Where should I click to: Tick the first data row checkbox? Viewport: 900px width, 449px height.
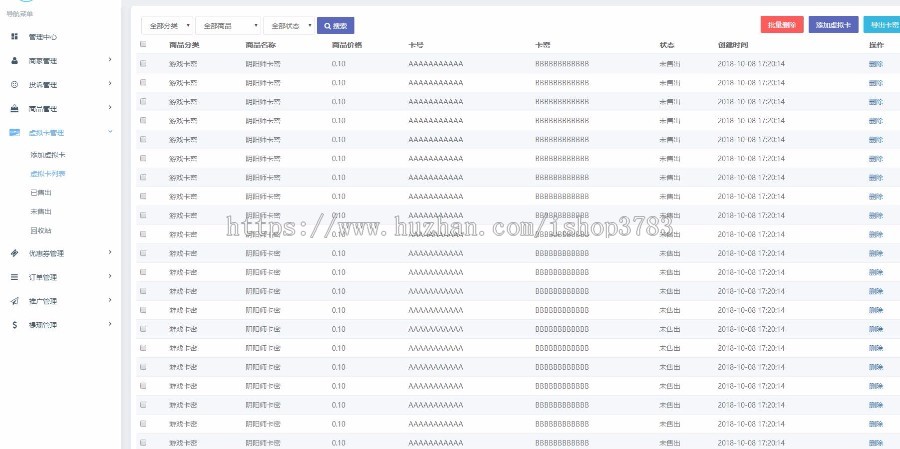[143, 63]
